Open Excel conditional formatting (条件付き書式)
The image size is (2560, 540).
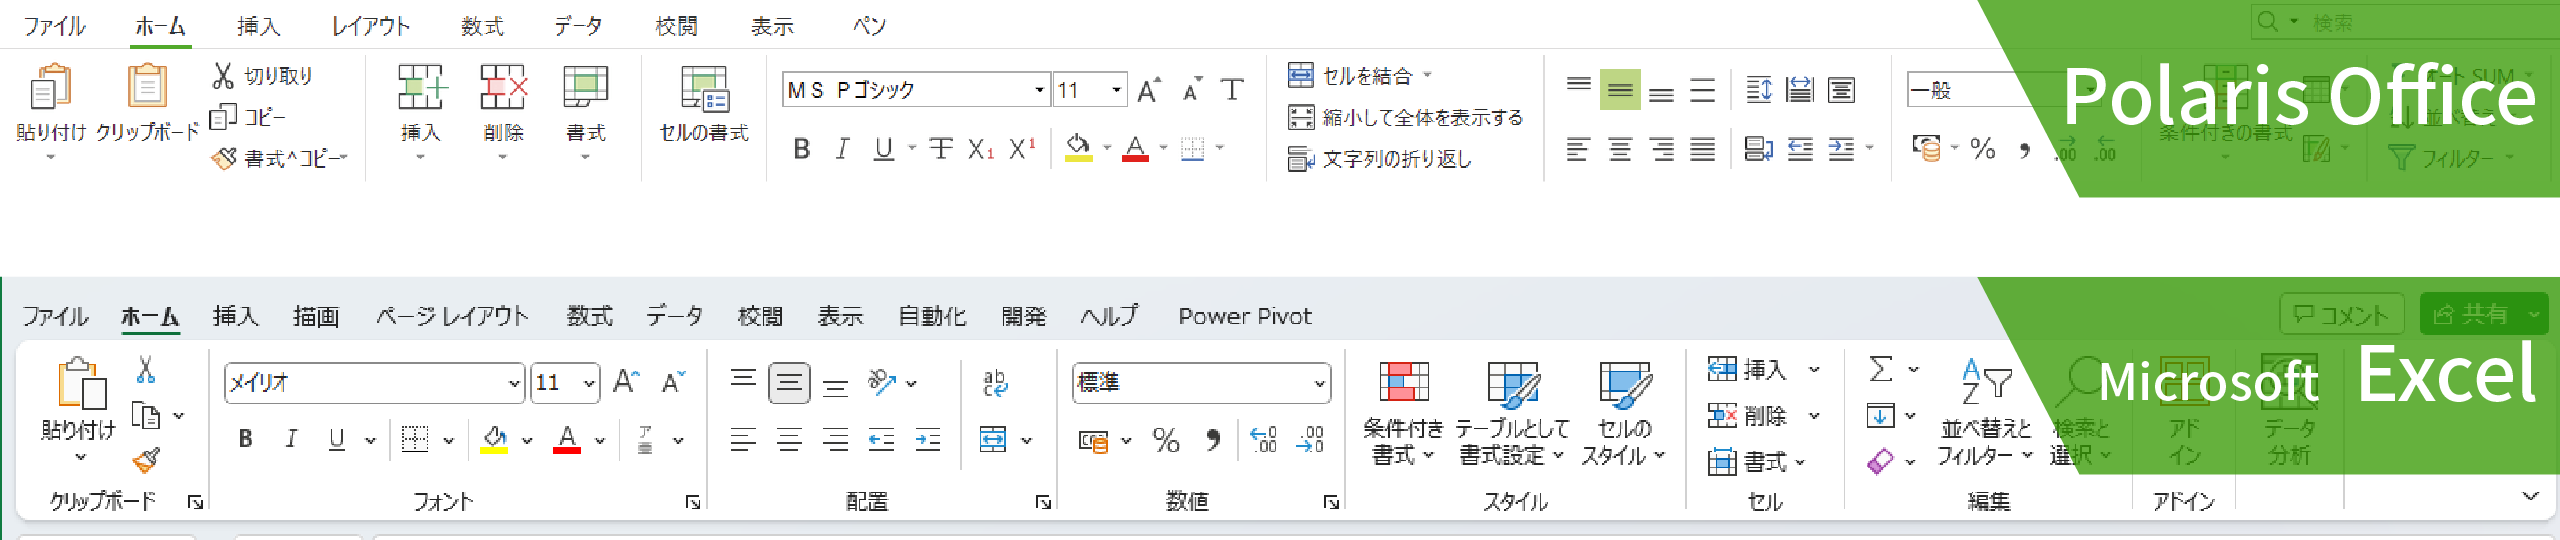coord(1403,413)
